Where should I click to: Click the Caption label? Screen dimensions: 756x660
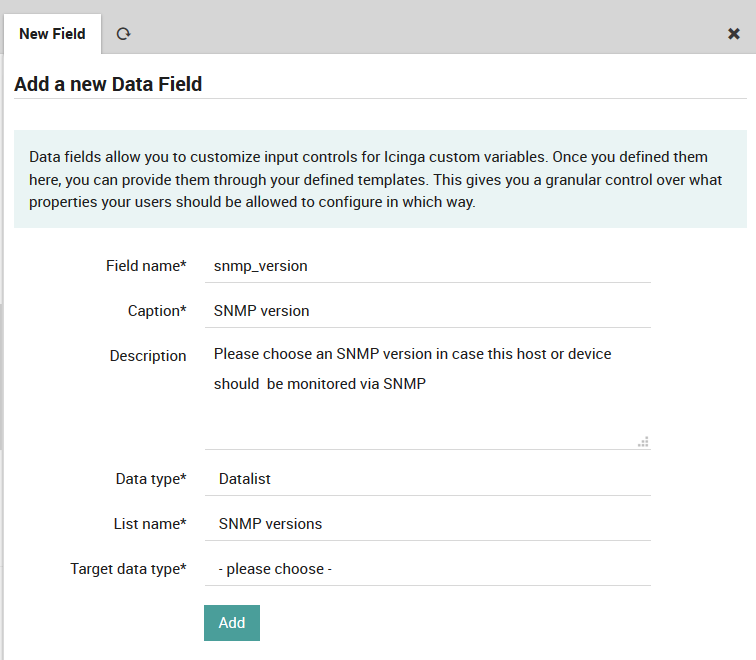[157, 311]
